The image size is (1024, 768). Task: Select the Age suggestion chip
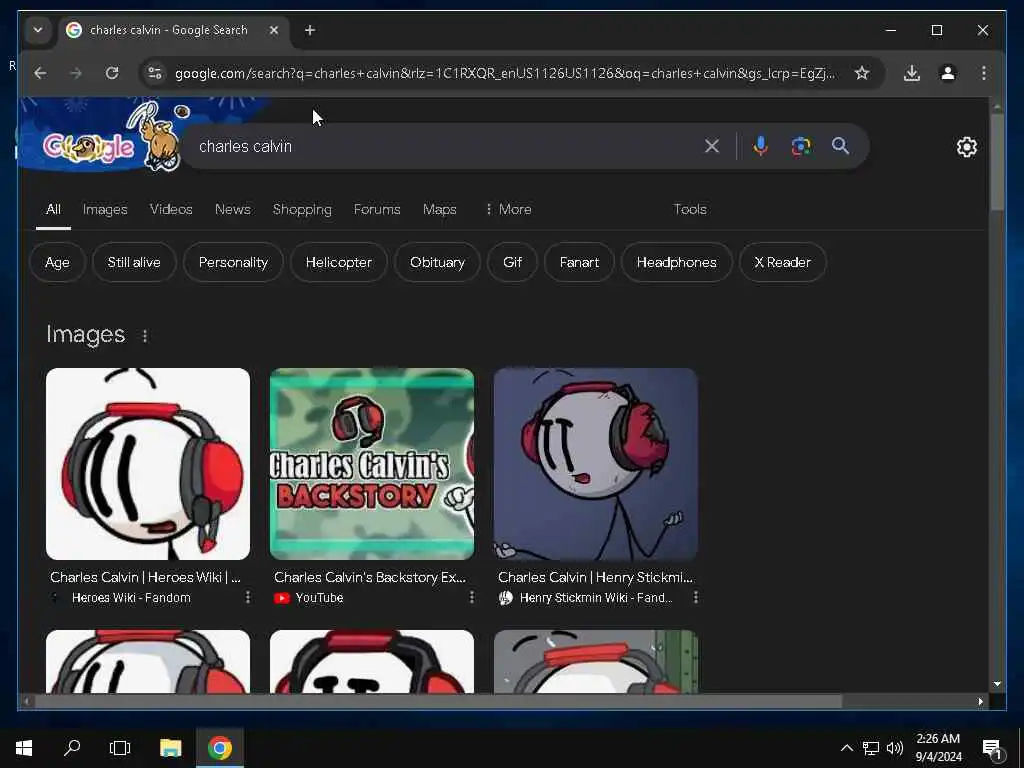coord(57,262)
